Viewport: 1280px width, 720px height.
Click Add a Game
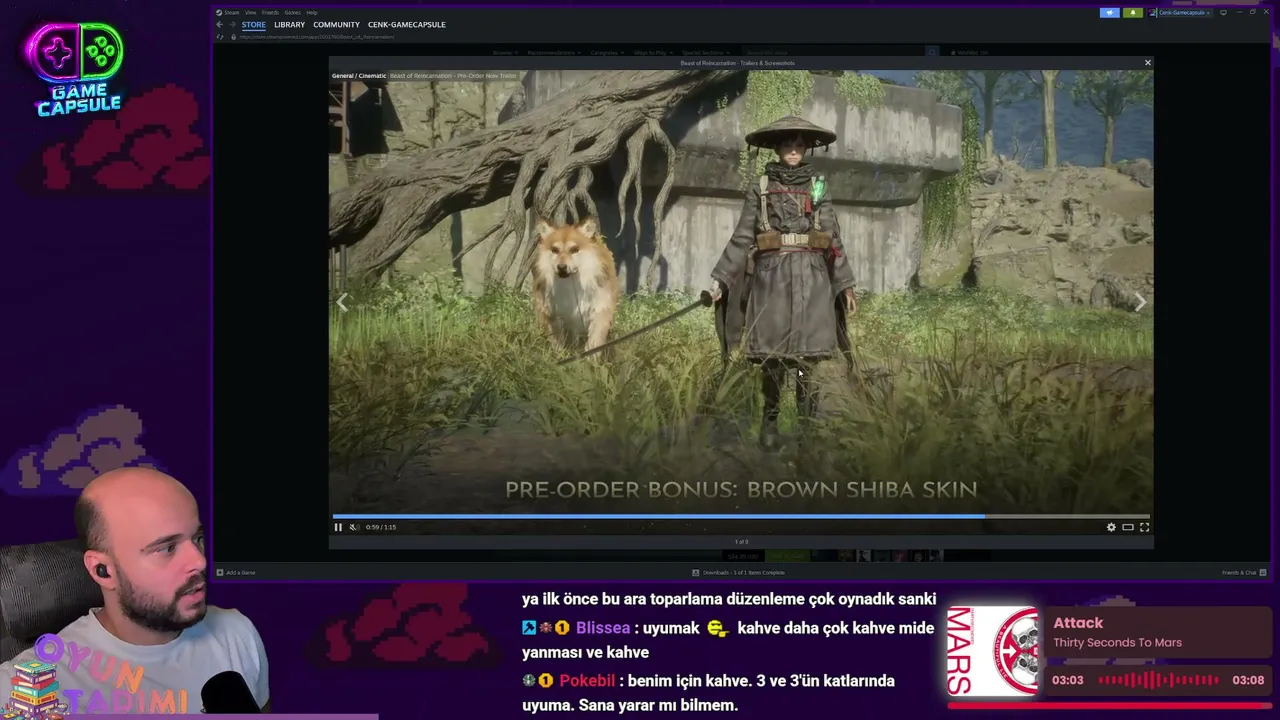point(236,573)
